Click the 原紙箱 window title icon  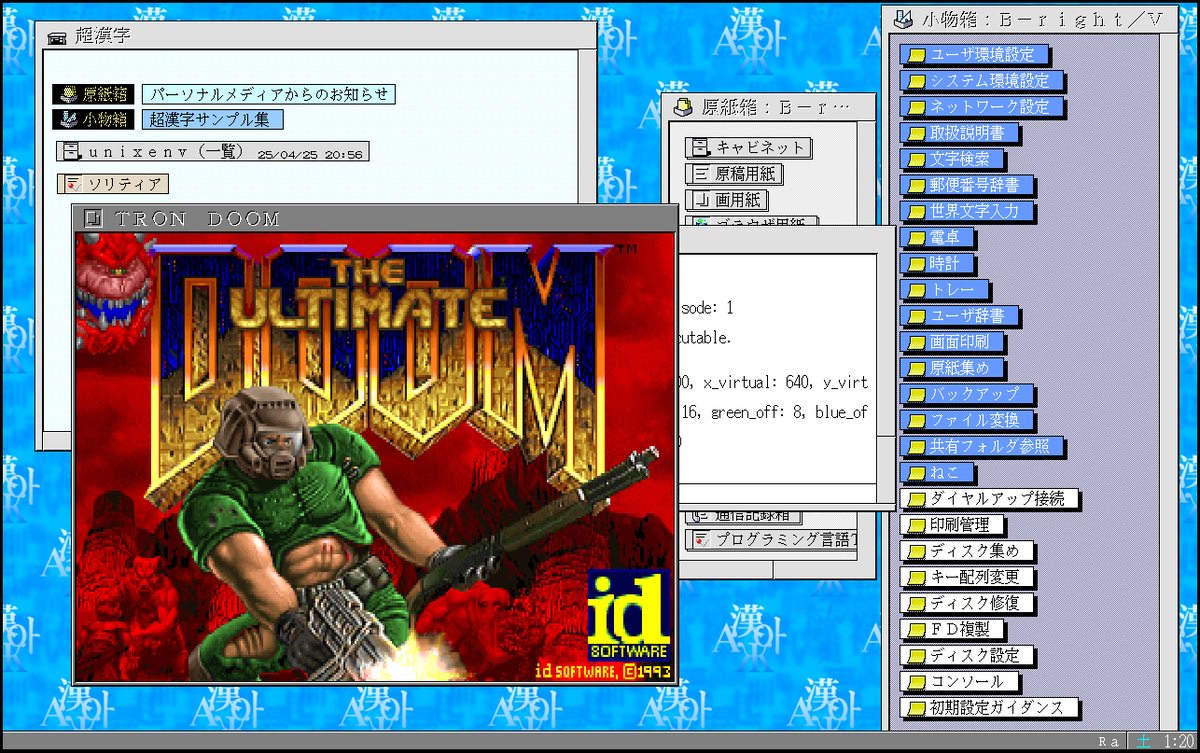[x=684, y=106]
